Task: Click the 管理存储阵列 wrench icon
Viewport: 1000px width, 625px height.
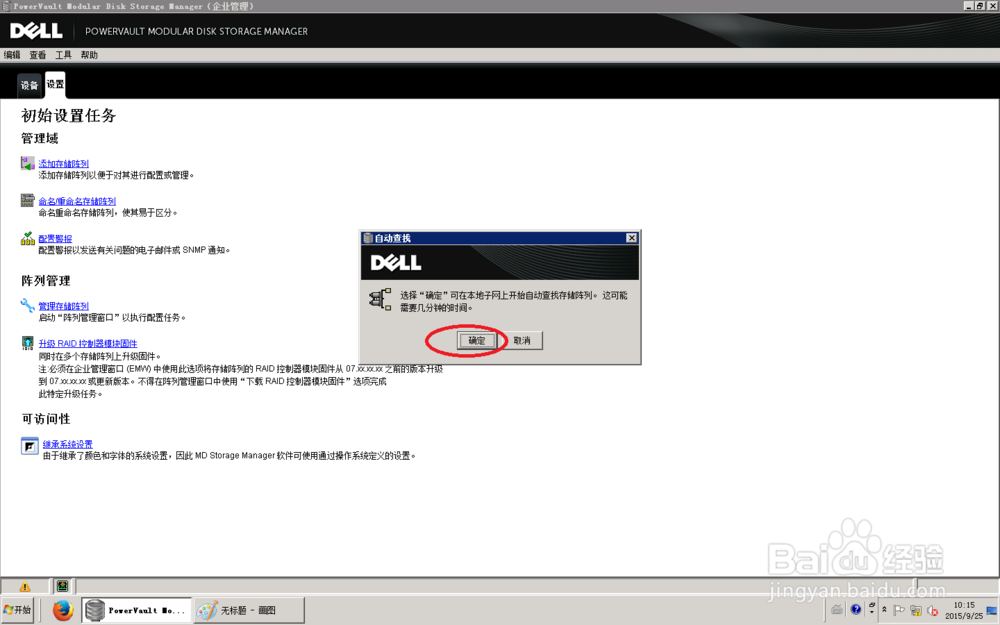Action: (27, 305)
